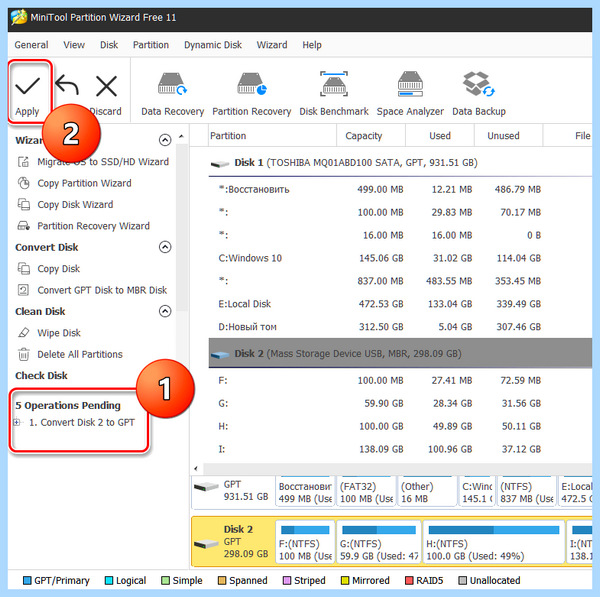The height and width of the screenshot is (597, 600).
Task: Sort by the Partition column header
Action: click(x=272, y=136)
